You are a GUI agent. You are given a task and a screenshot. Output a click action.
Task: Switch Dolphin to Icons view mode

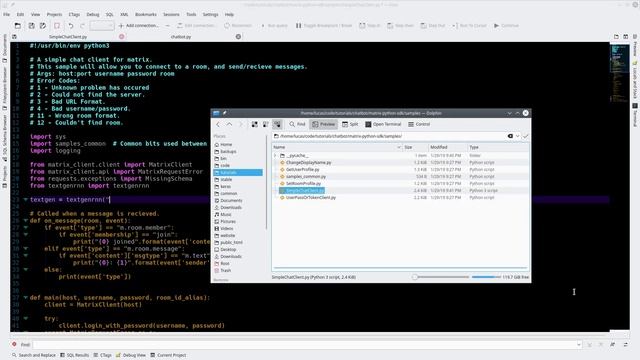point(254,124)
